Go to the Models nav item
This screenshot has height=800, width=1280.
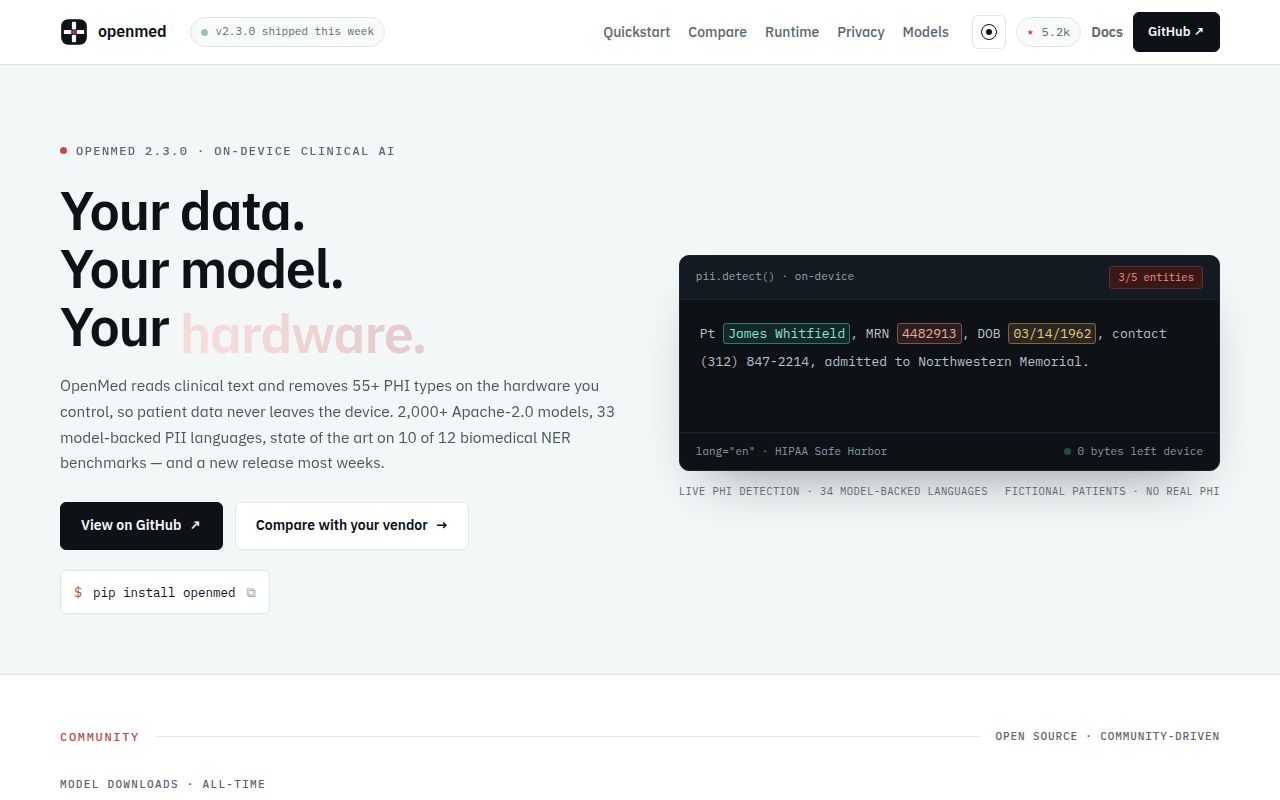tap(925, 32)
